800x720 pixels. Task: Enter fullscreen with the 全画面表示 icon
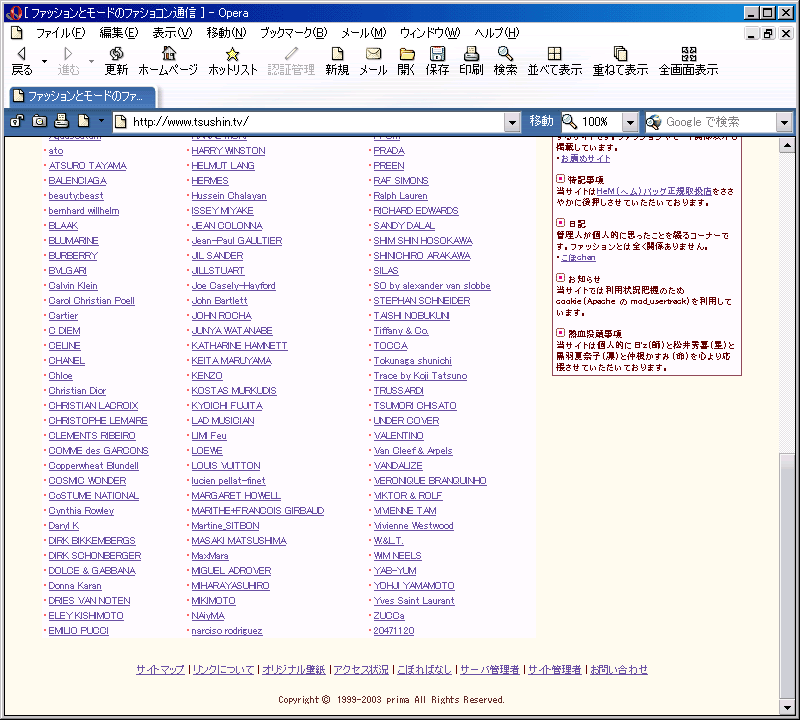tap(688, 61)
